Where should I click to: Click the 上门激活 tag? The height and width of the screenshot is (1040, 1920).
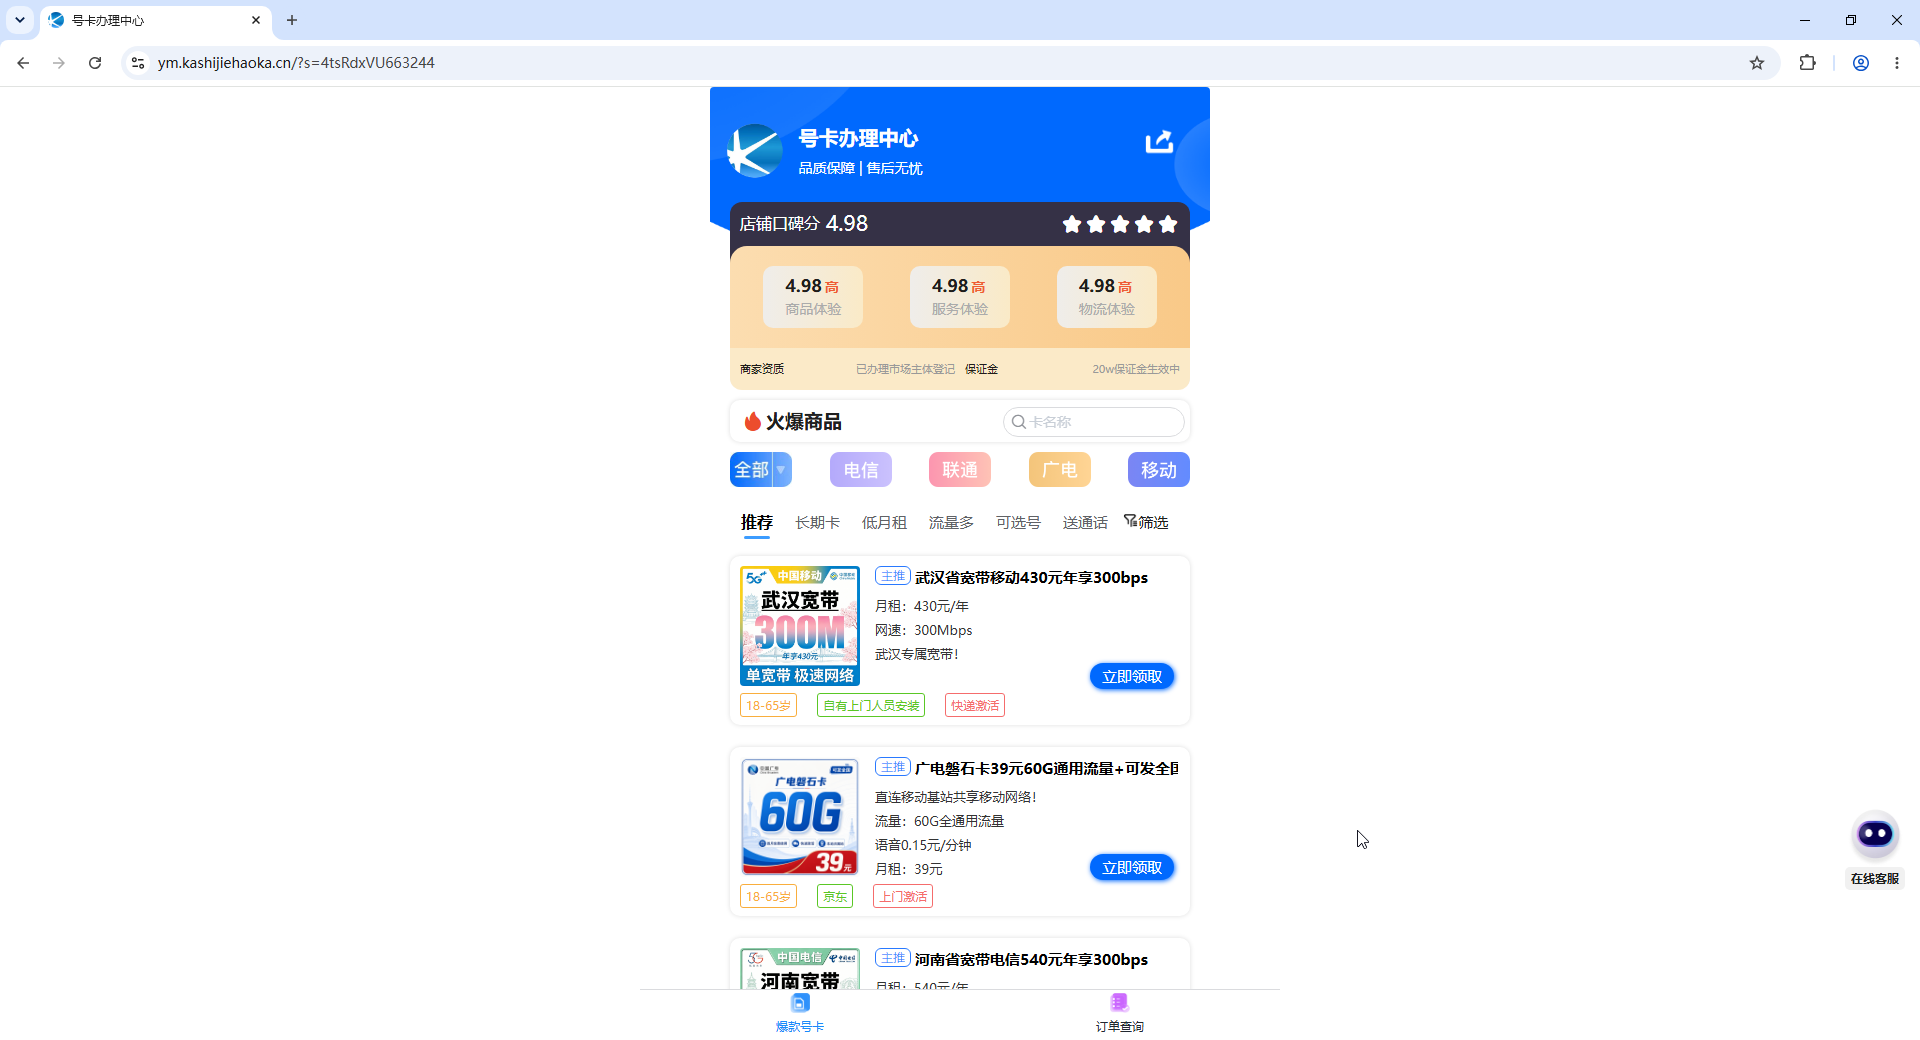903,897
